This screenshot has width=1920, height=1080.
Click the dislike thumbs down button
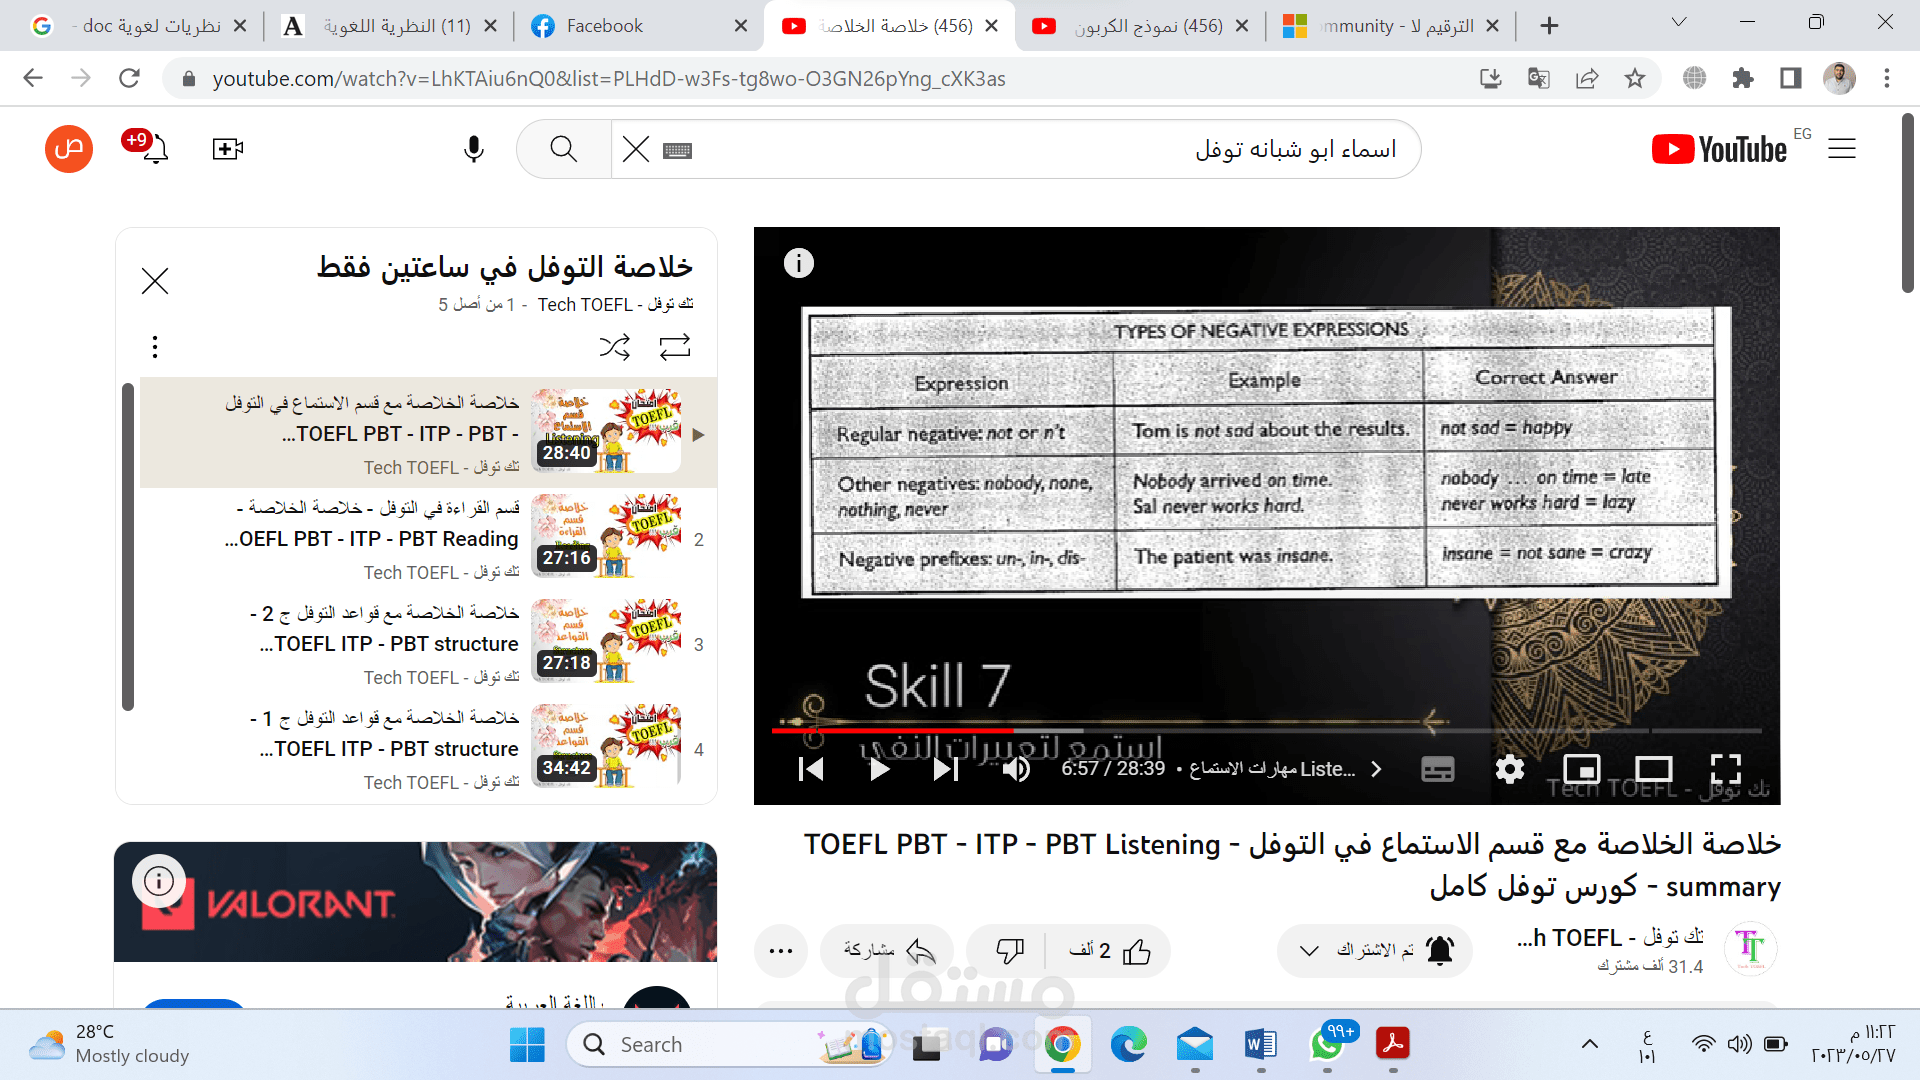click(x=1010, y=951)
